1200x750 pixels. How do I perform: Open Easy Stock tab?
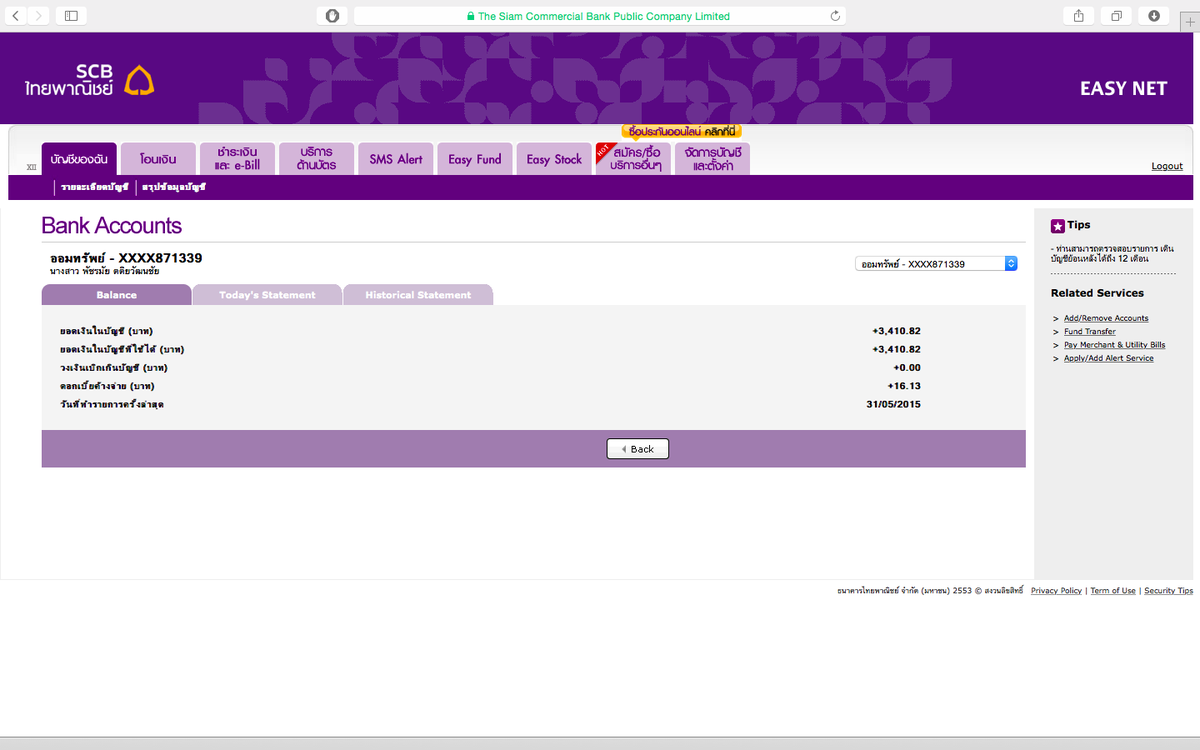553,159
